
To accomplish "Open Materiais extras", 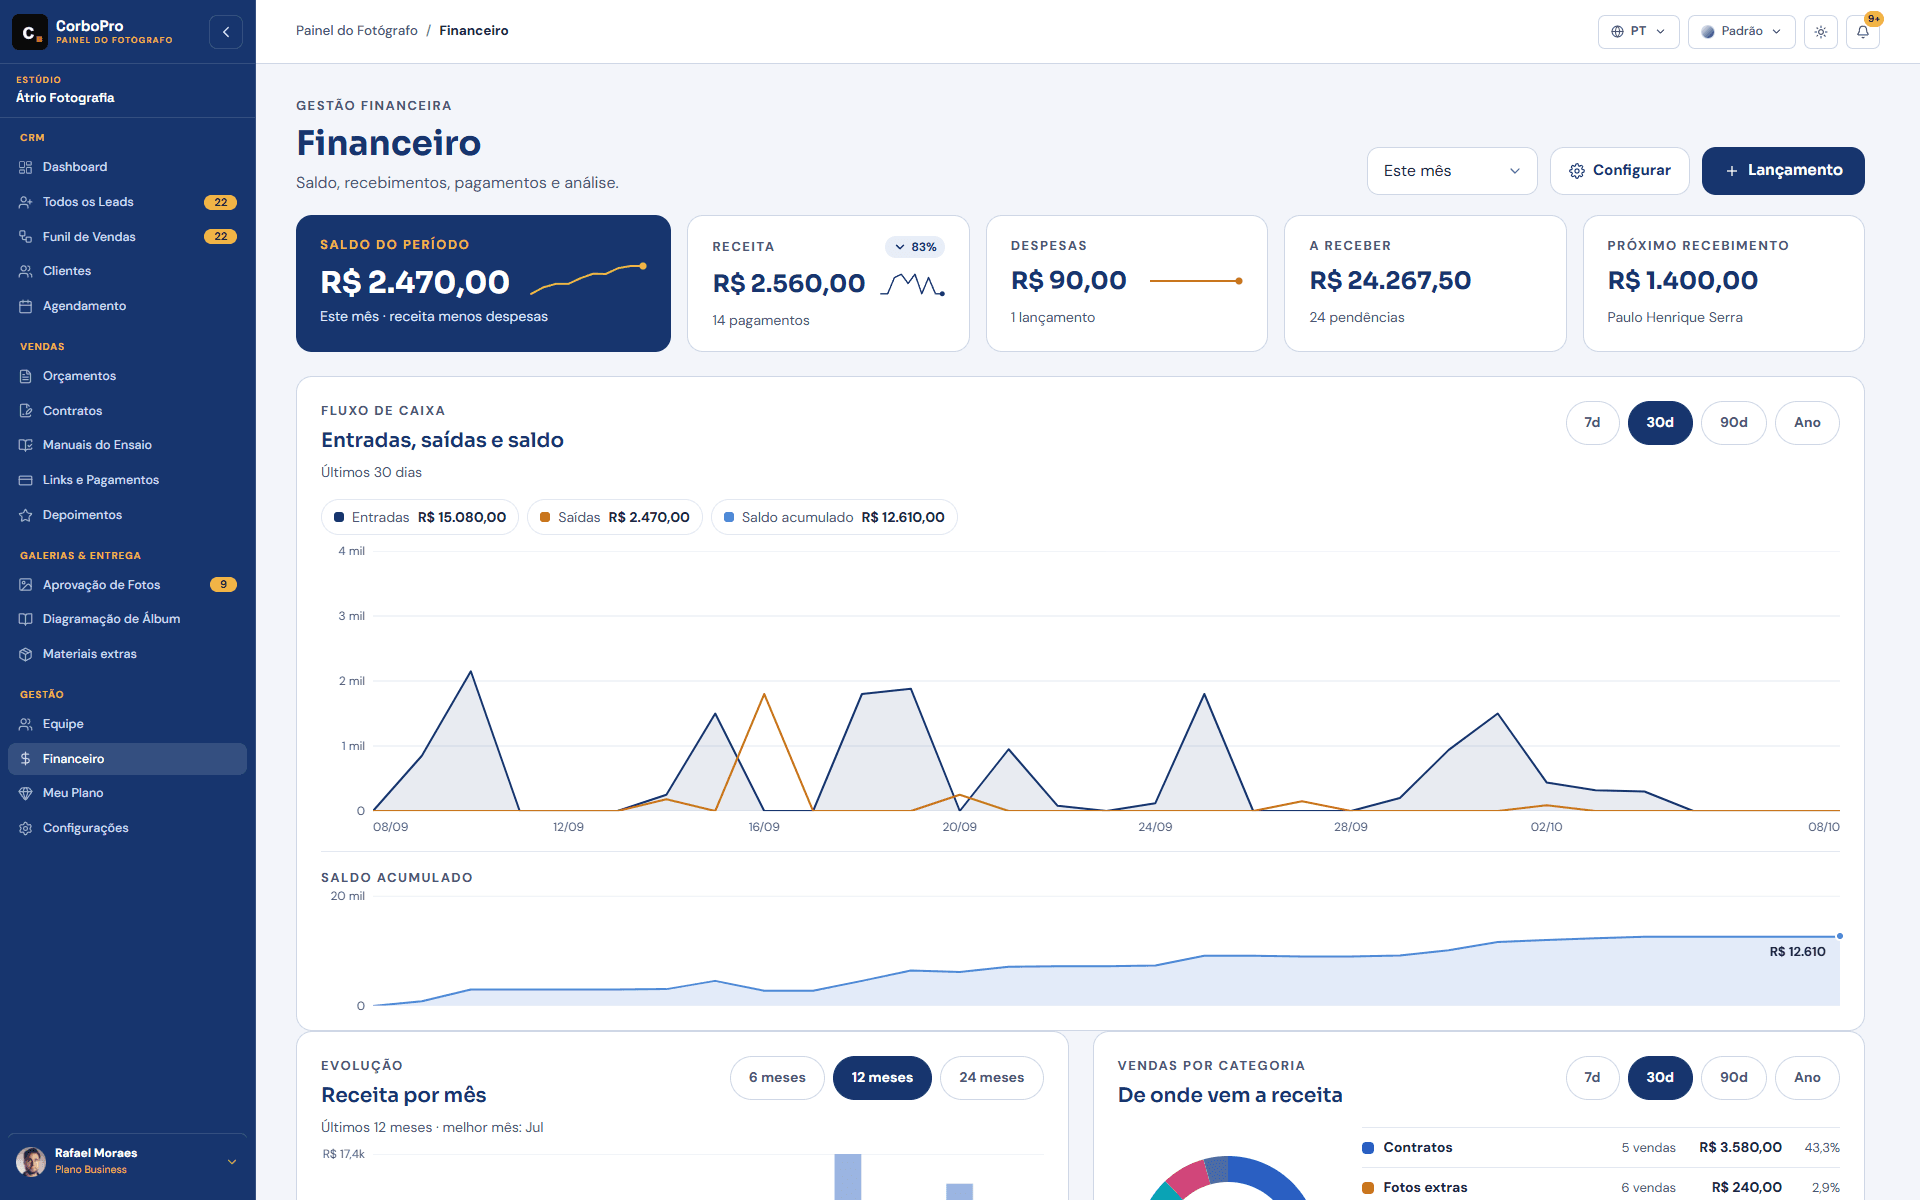I will click(x=127, y=654).
